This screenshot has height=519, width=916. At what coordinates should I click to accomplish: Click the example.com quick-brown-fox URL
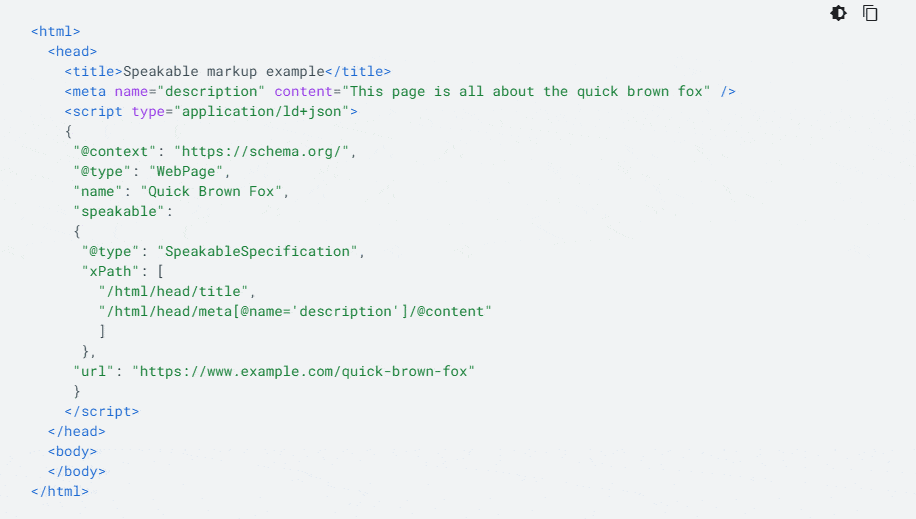point(303,371)
